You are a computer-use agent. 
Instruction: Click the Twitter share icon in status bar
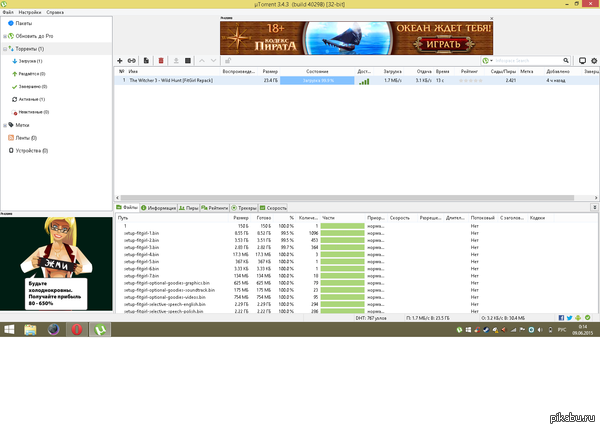pyautogui.click(x=569, y=318)
